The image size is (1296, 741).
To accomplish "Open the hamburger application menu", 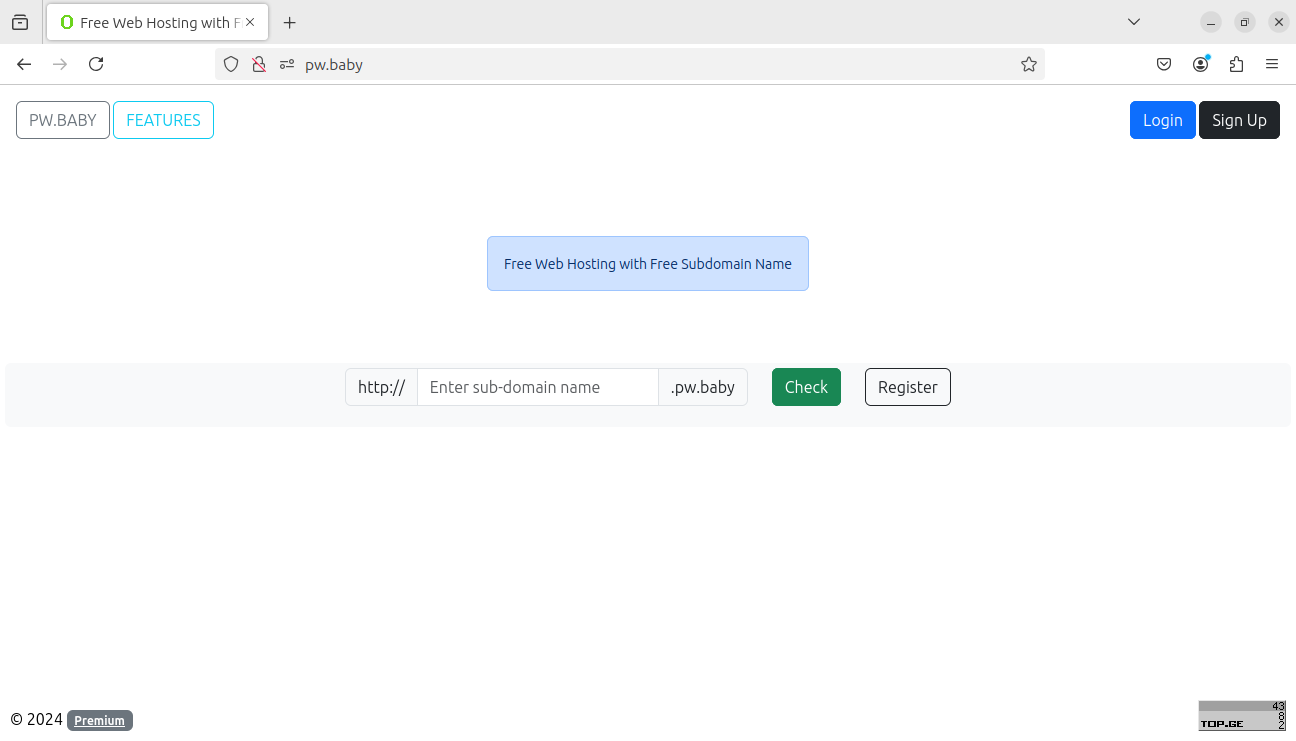I will [1272, 64].
